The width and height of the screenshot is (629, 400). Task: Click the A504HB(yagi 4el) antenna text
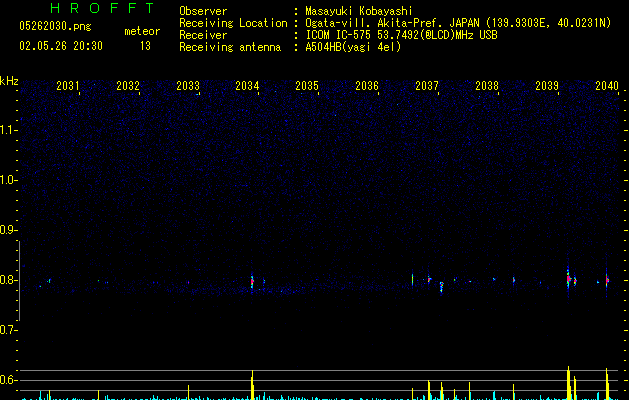pos(353,47)
